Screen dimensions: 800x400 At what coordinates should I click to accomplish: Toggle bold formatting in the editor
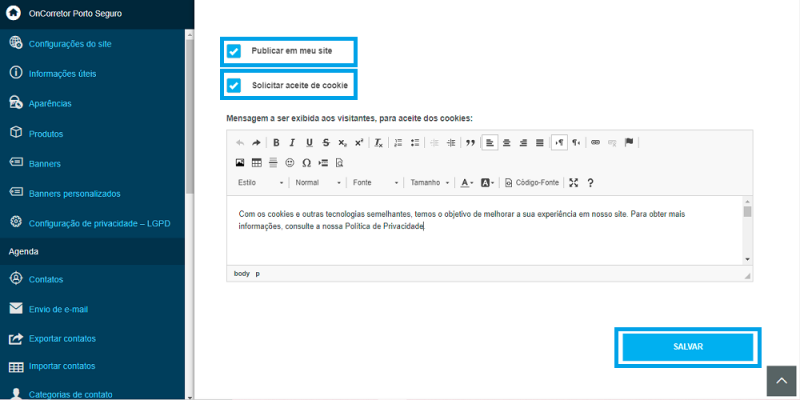(x=277, y=143)
